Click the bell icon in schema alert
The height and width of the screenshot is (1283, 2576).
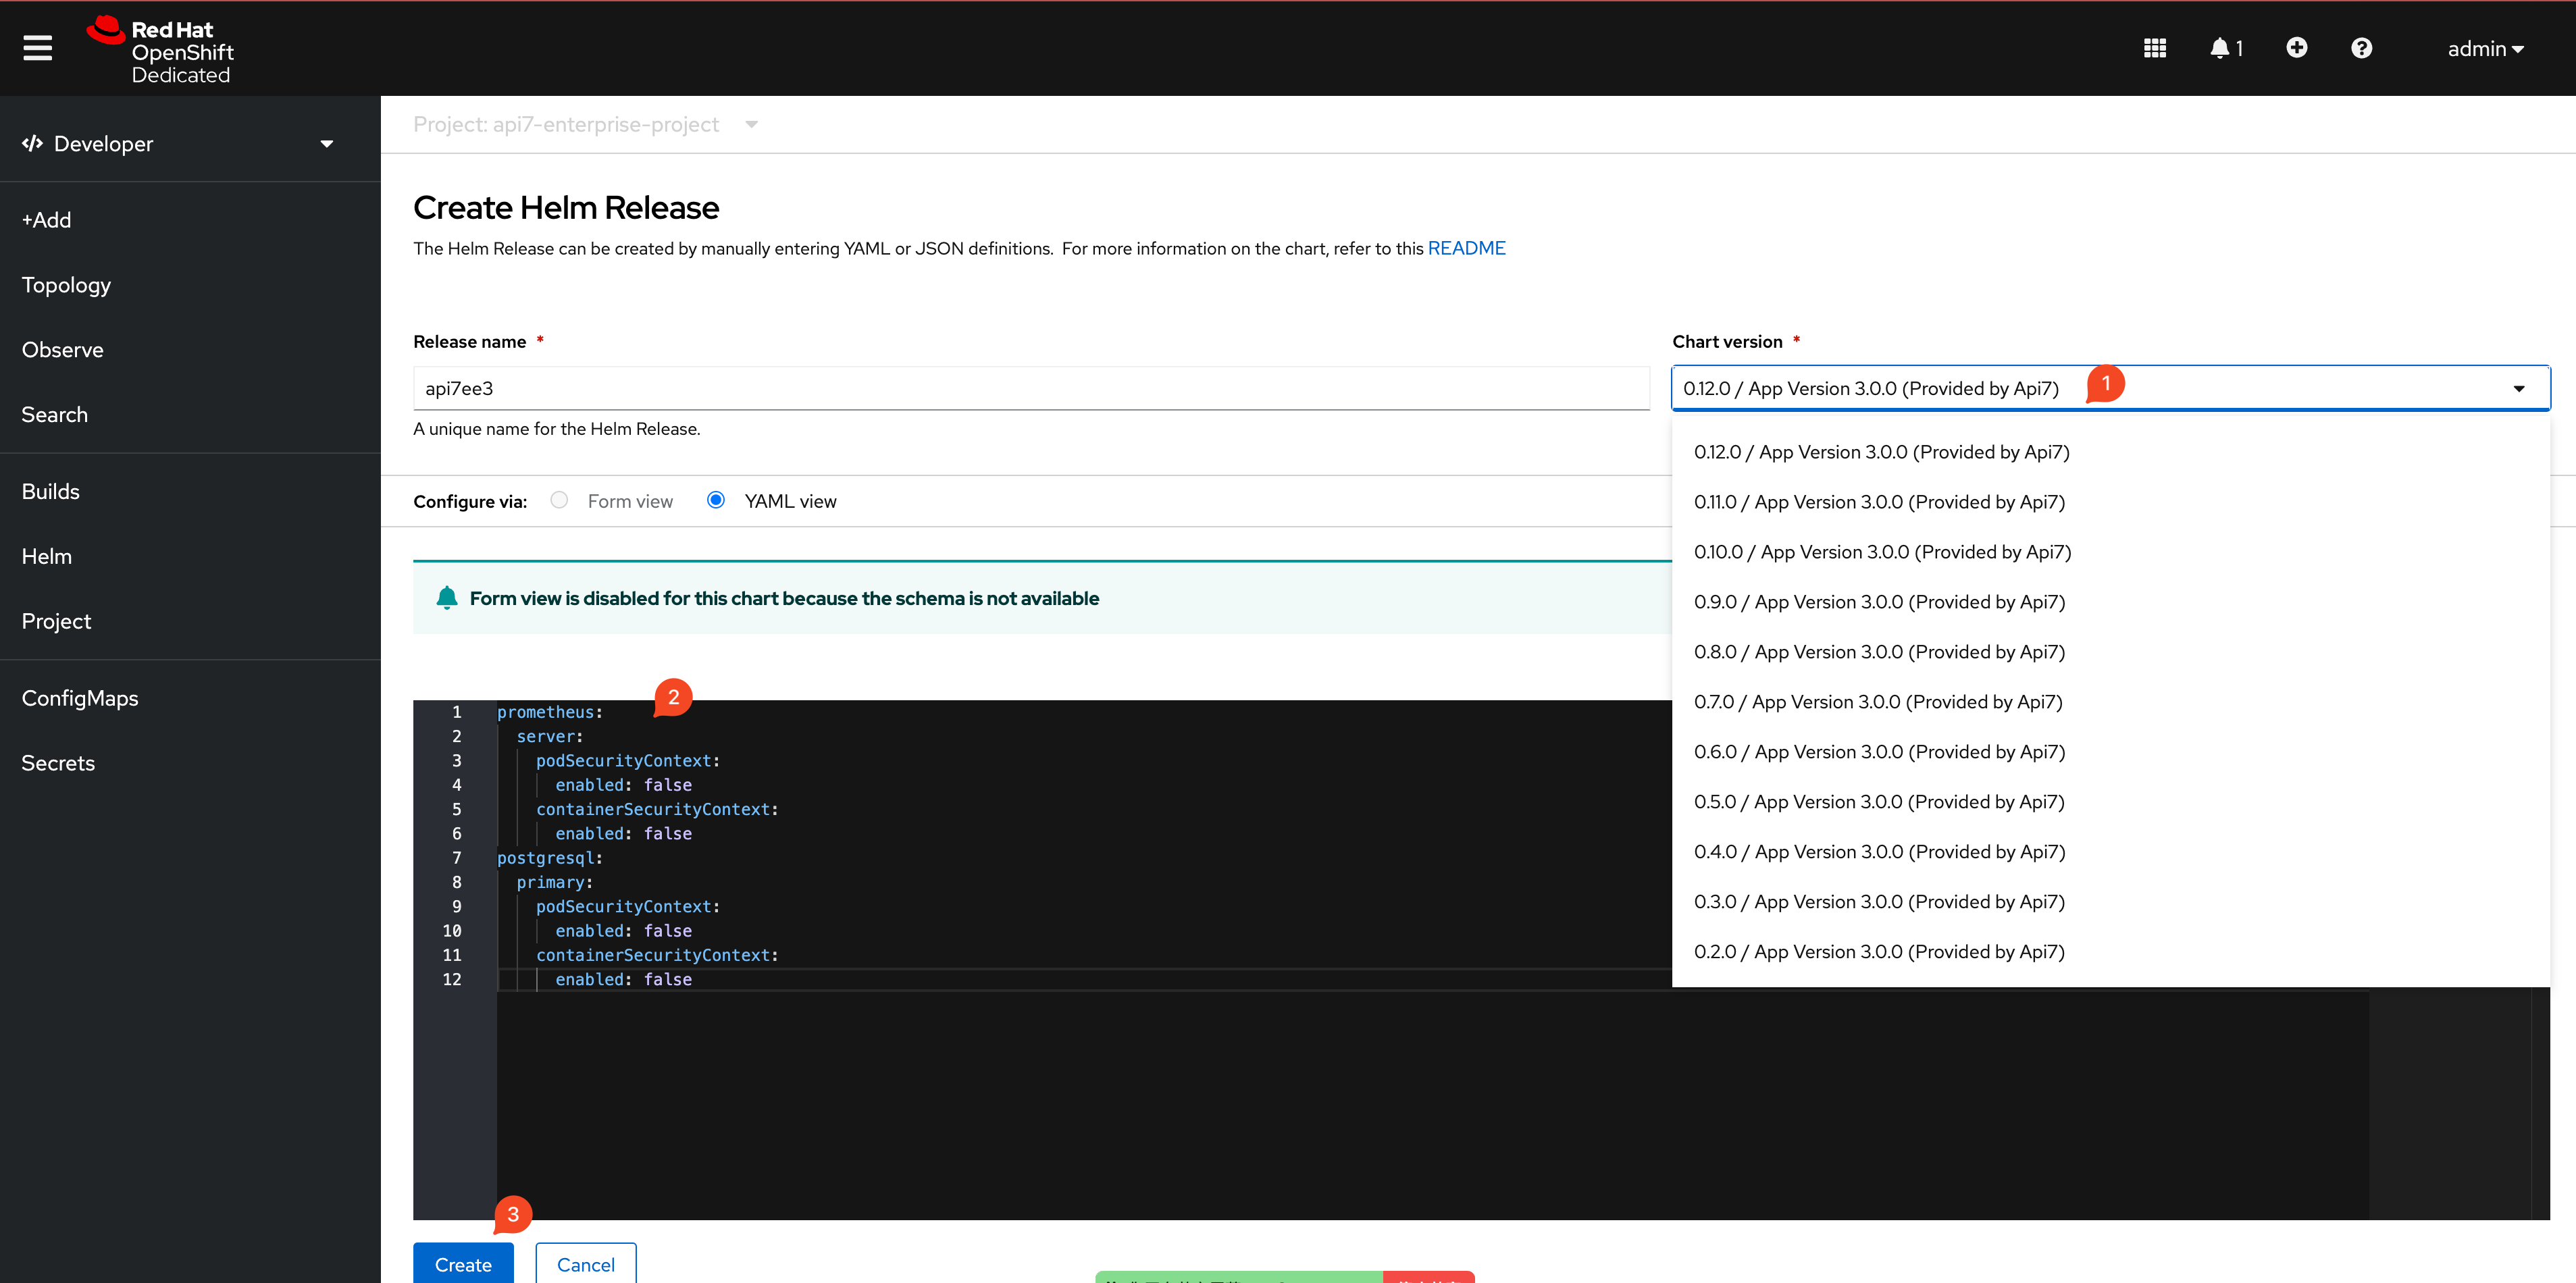(447, 598)
